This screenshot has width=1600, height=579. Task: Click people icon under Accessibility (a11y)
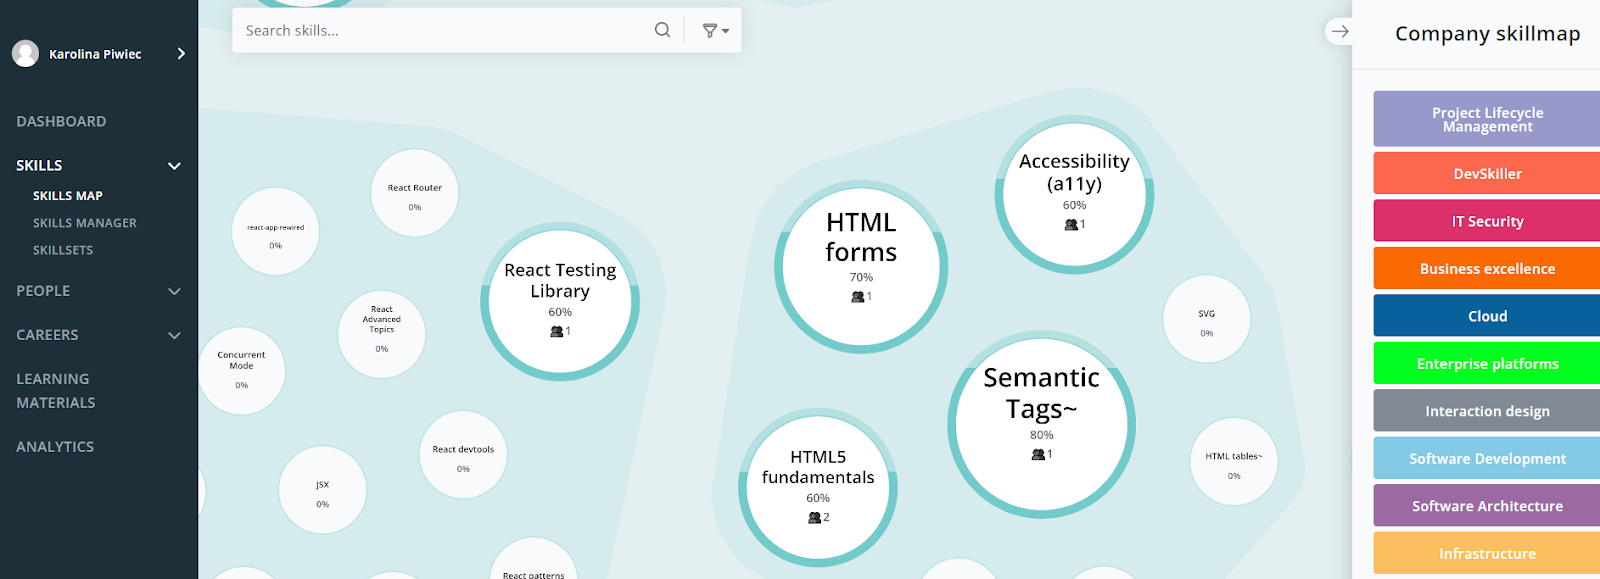[1071, 225]
